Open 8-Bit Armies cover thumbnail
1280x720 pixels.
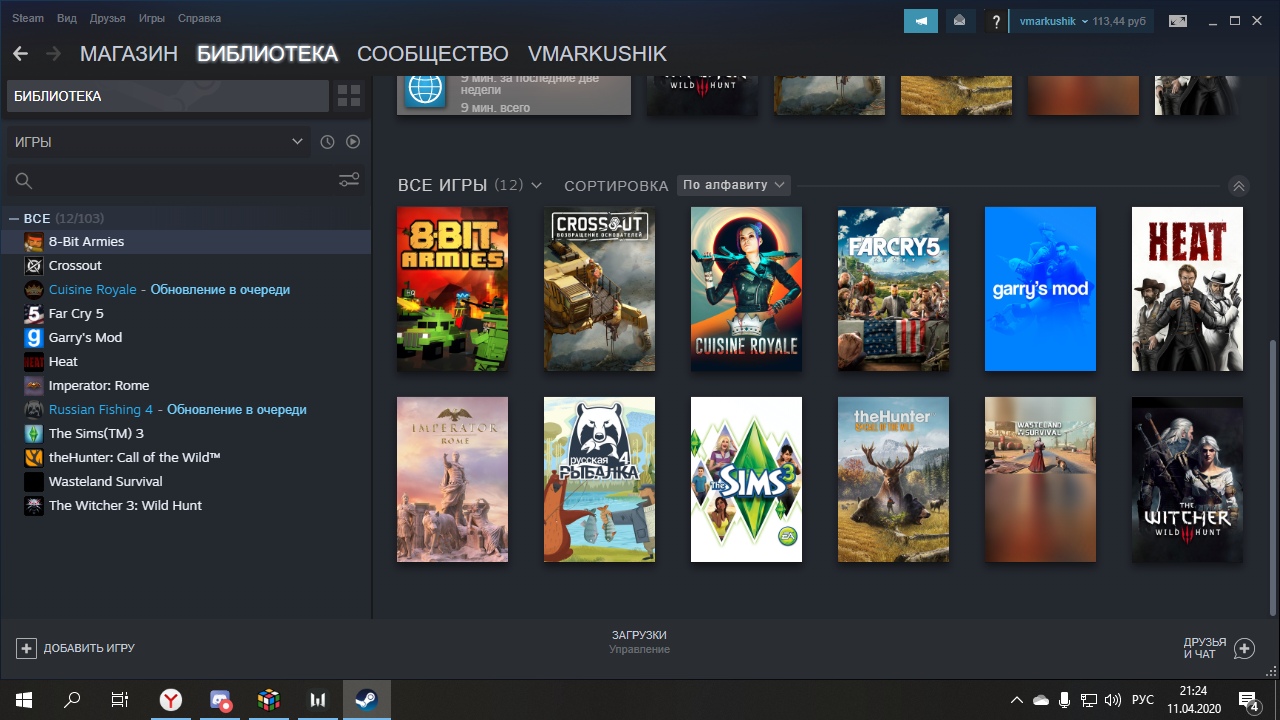(x=452, y=289)
